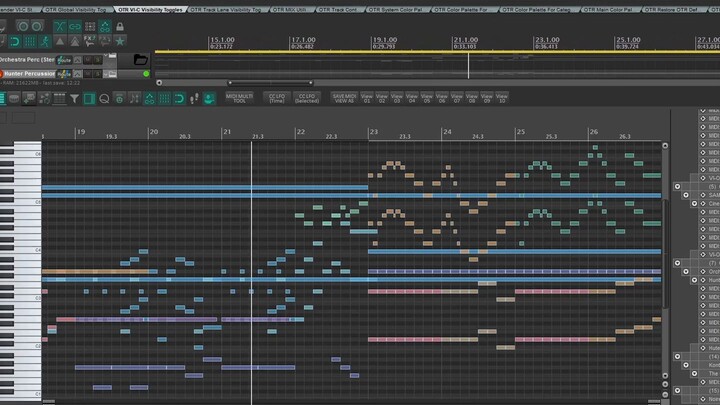Image resolution: width=720 pixels, height=405 pixels.
Task: Solo the Hunter Percussion track
Action: tap(98, 73)
